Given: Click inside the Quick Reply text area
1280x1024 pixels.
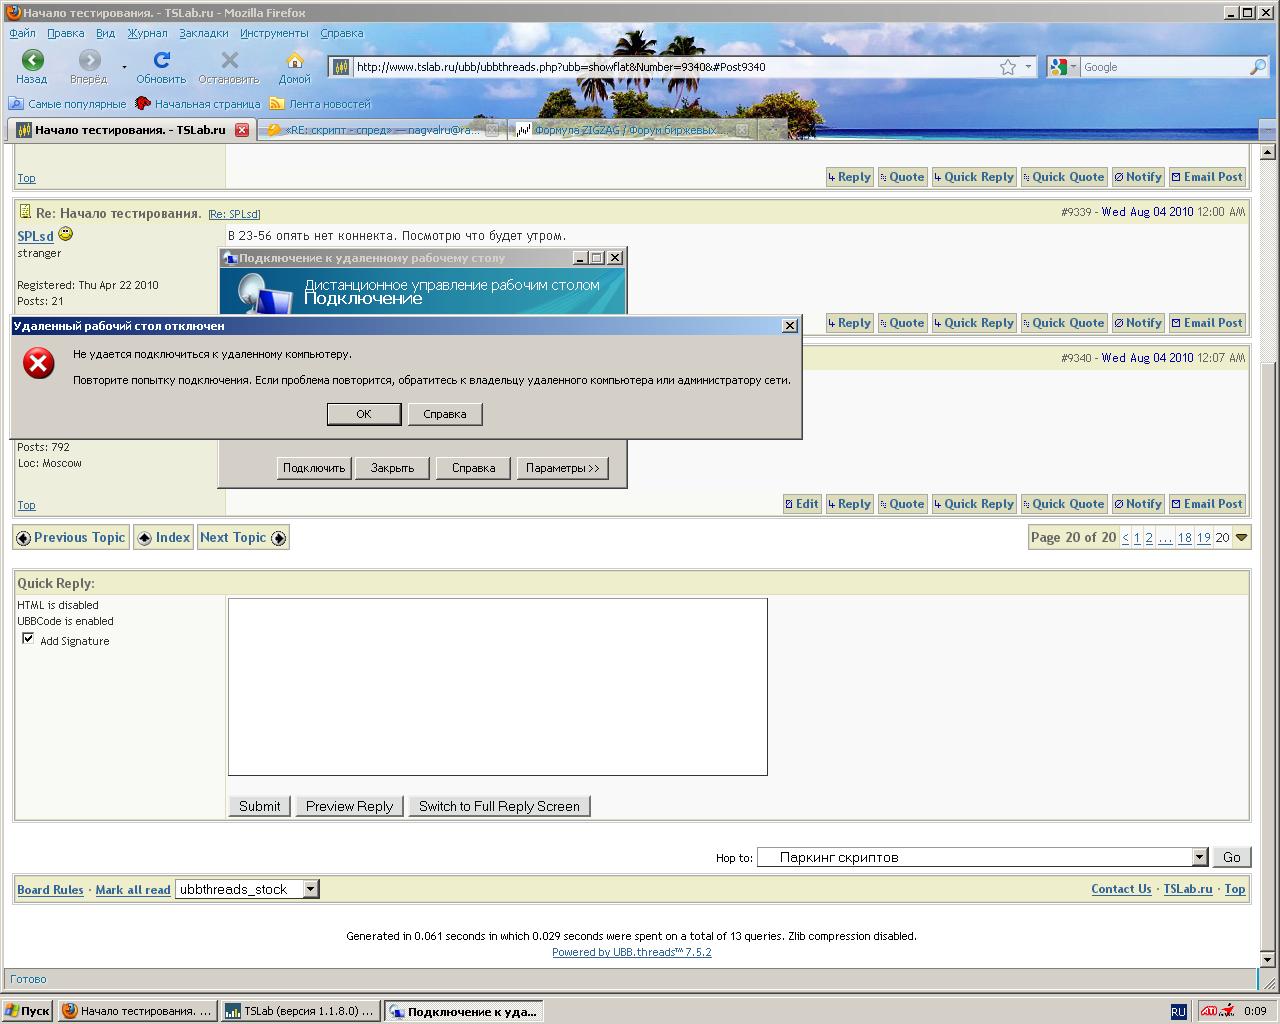Looking at the screenshot, I should (x=497, y=686).
